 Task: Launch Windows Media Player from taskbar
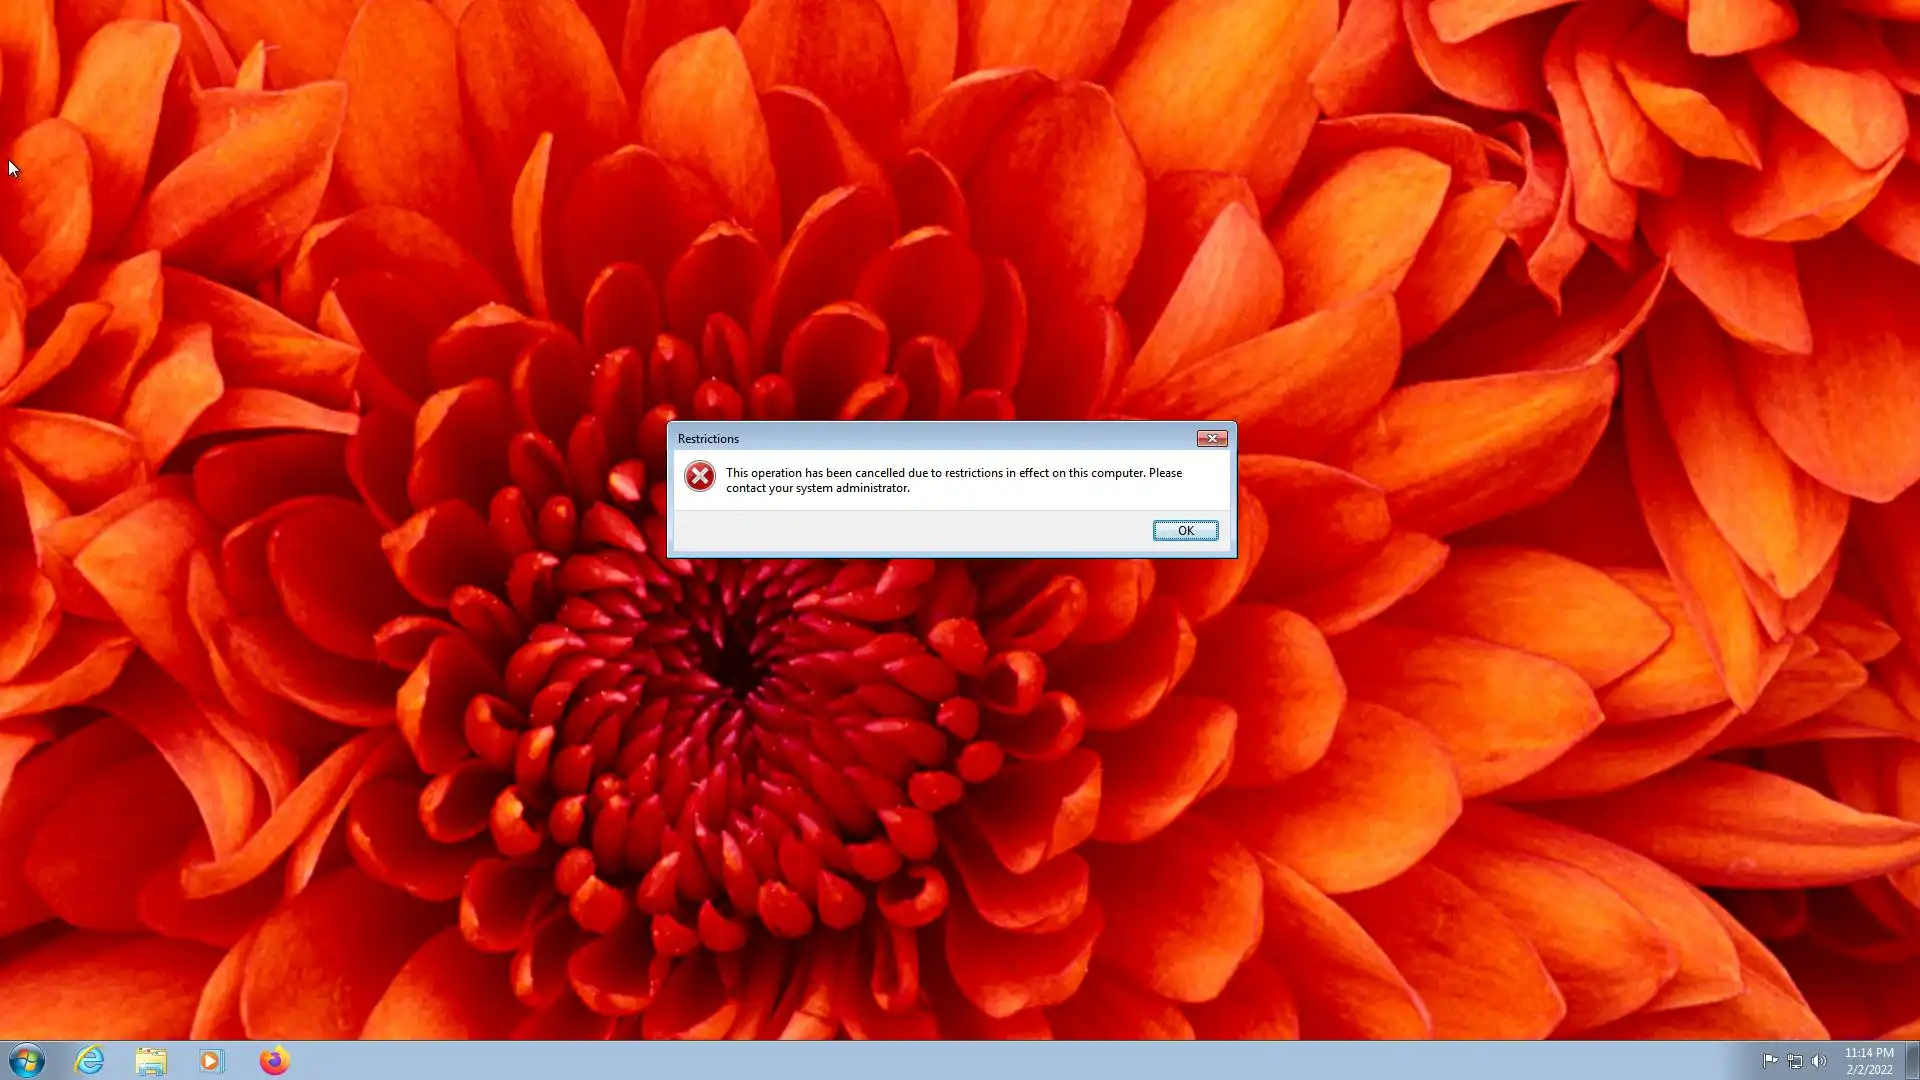coord(211,1060)
